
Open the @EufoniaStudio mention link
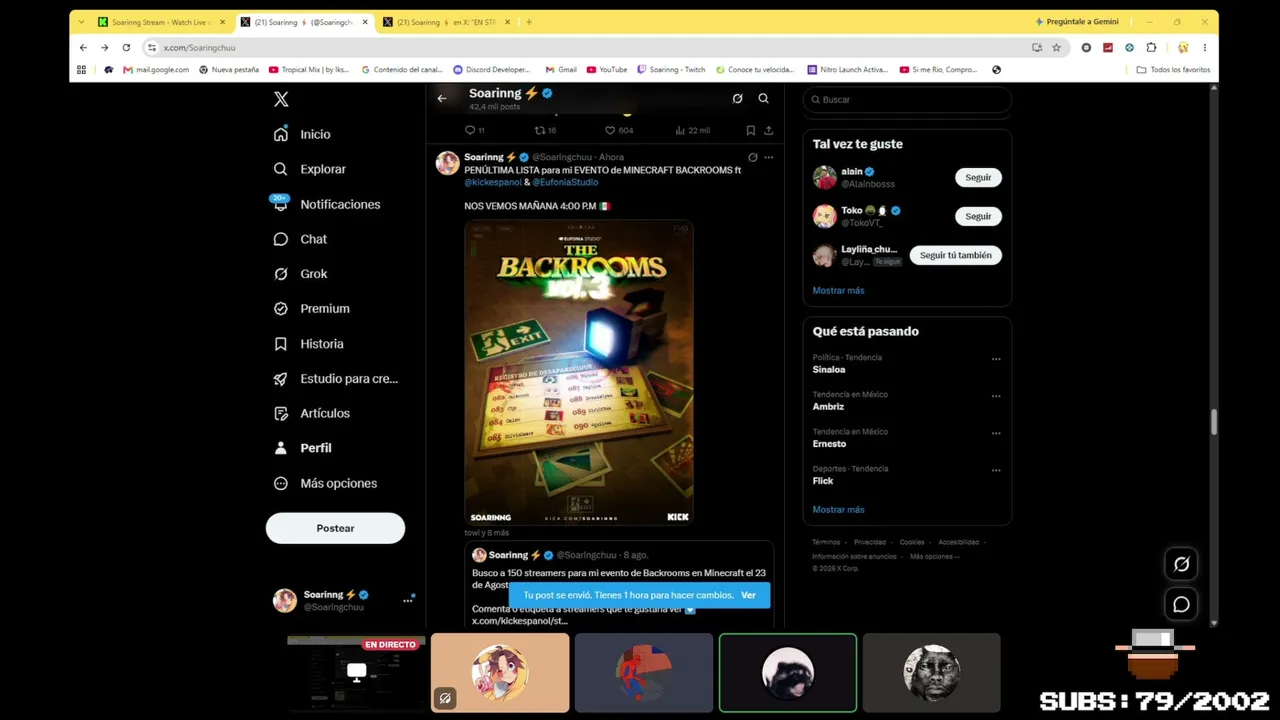(565, 182)
